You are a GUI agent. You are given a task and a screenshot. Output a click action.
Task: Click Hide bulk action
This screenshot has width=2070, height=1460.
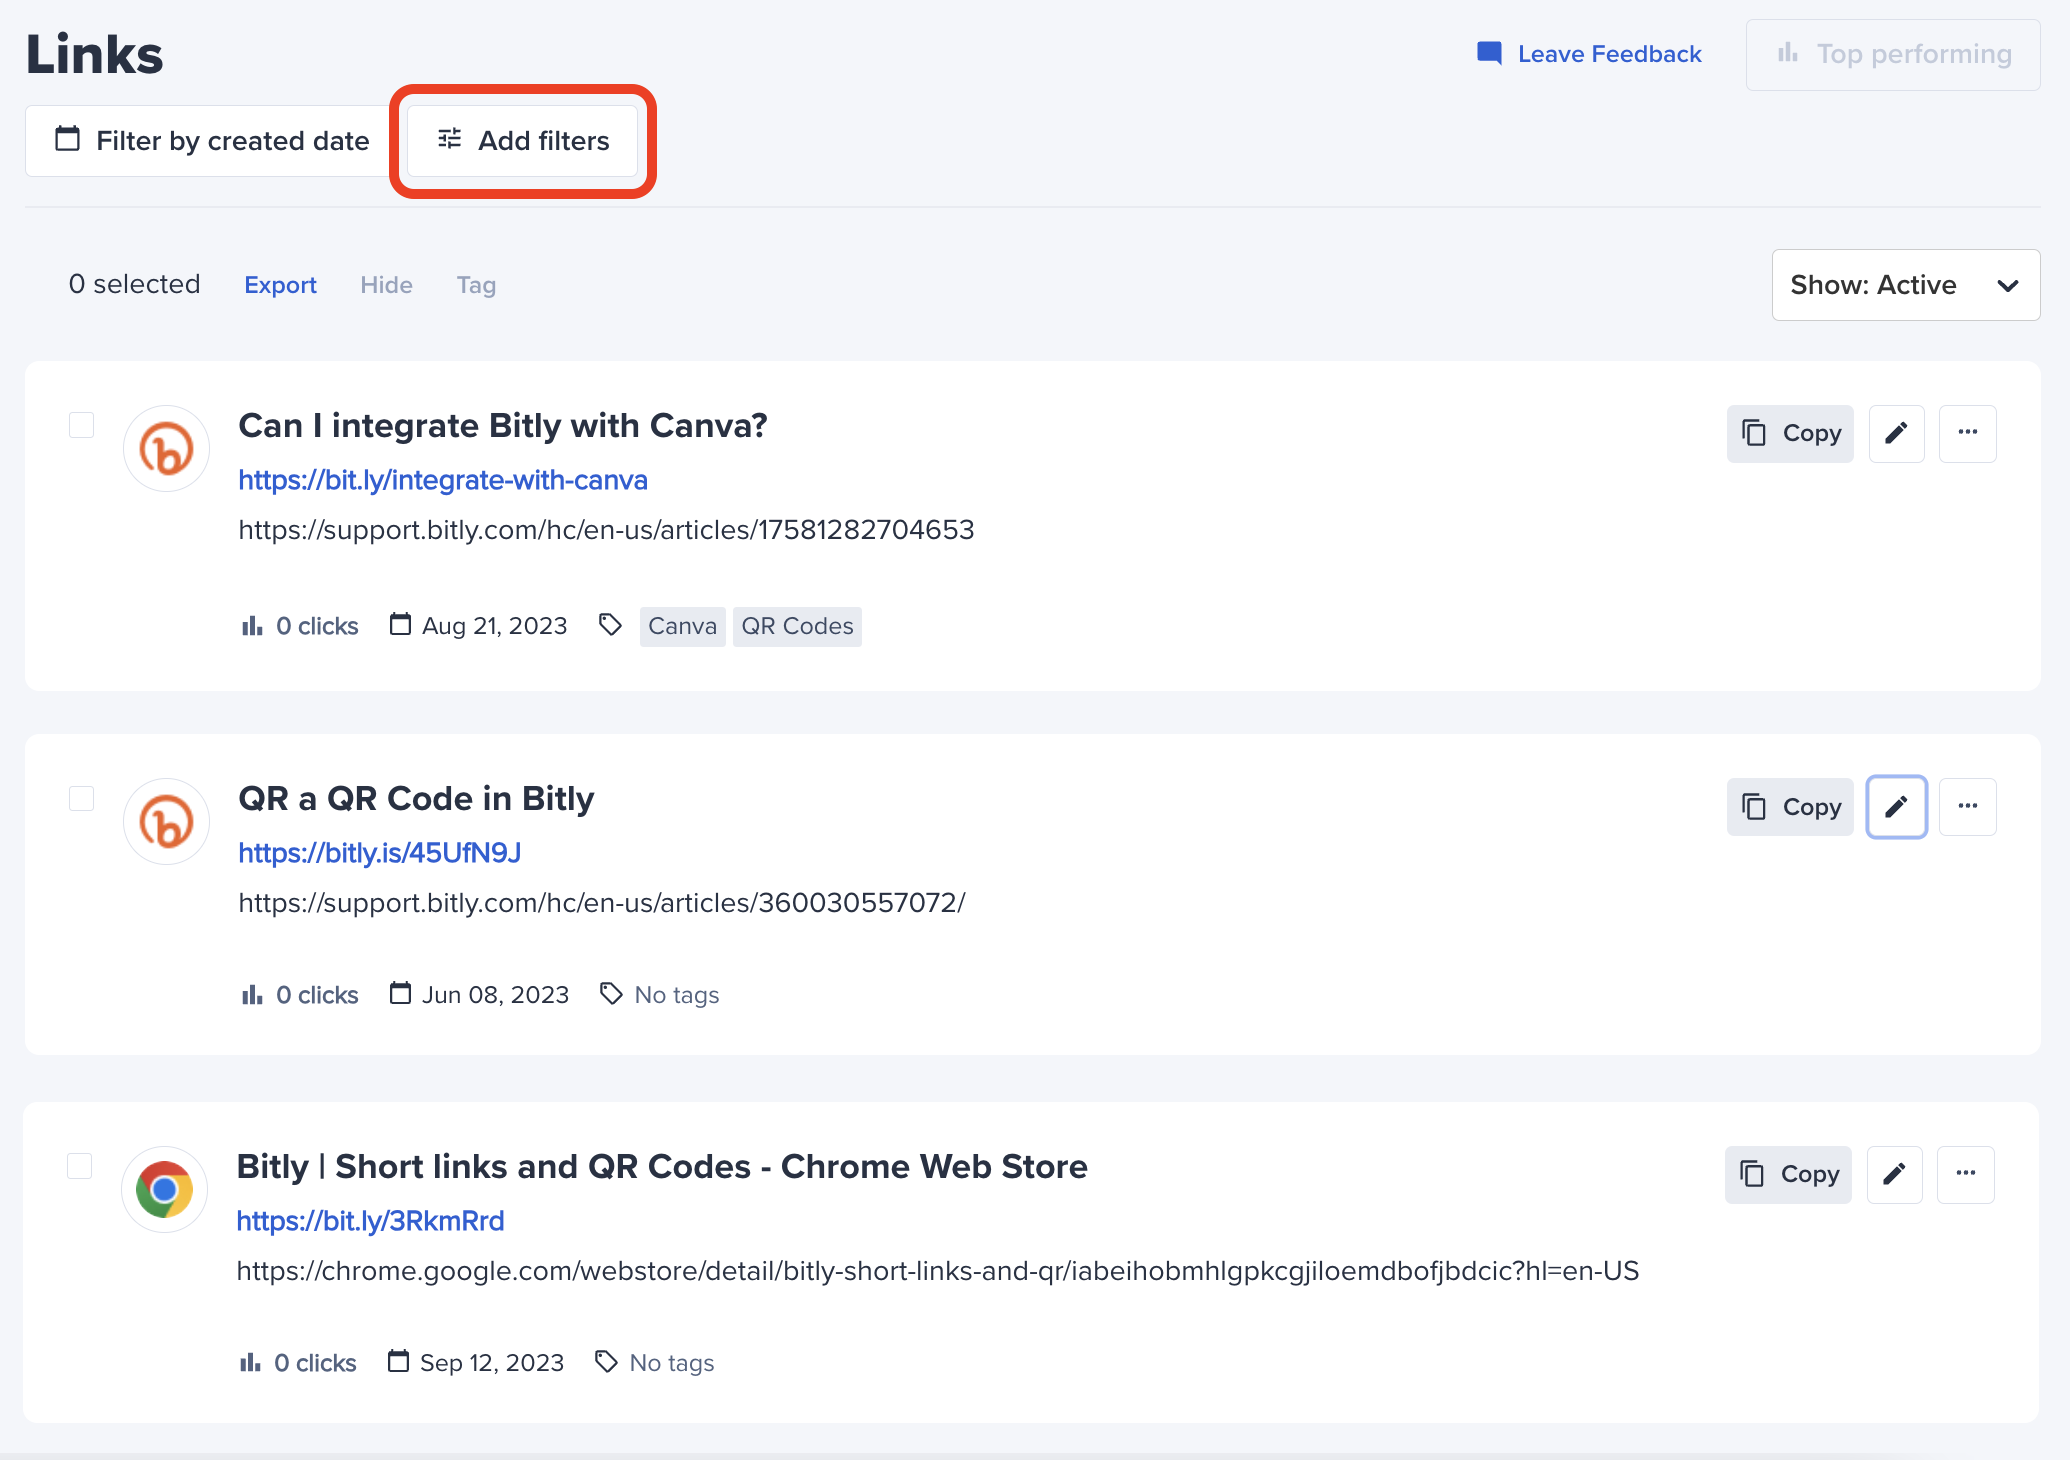386,285
